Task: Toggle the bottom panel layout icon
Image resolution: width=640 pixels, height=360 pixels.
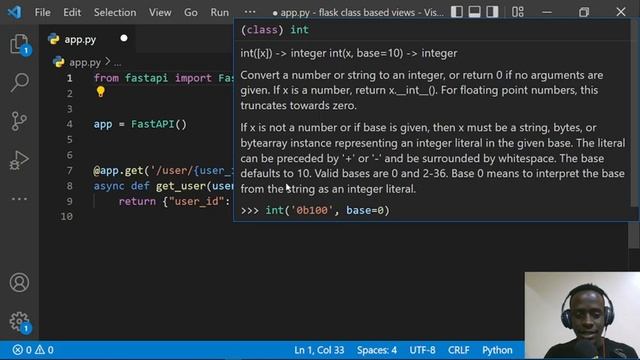Action: (474, 12)
